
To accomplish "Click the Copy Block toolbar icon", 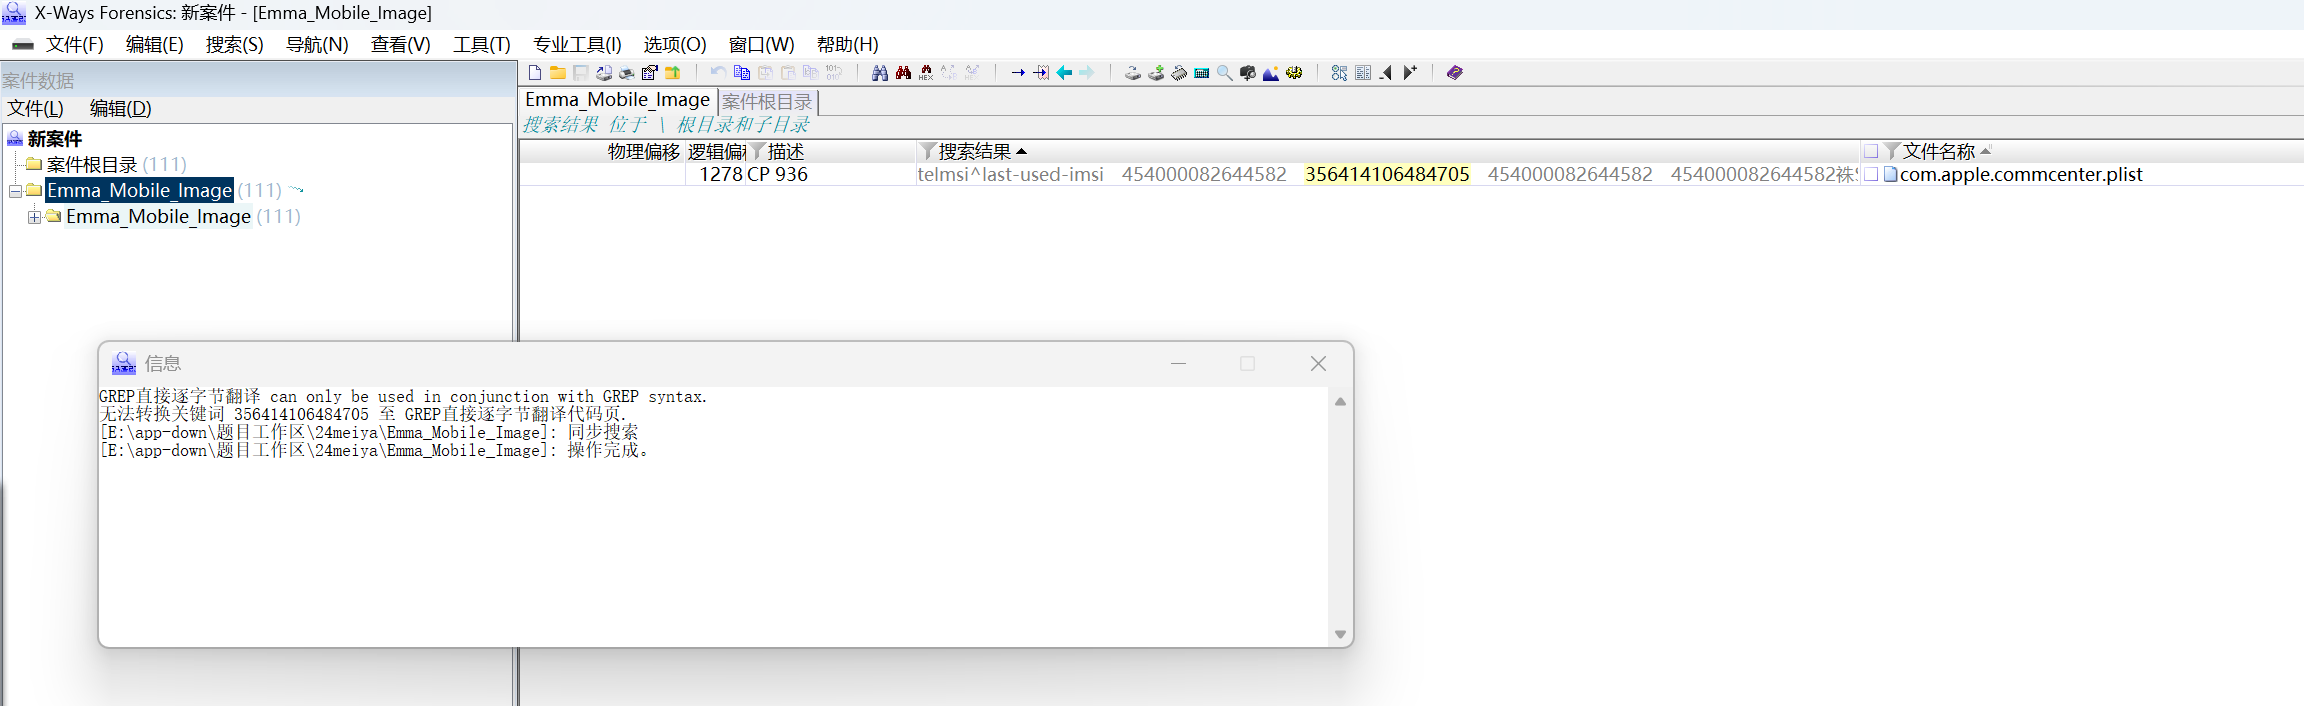I will click(x=742, y=73).
